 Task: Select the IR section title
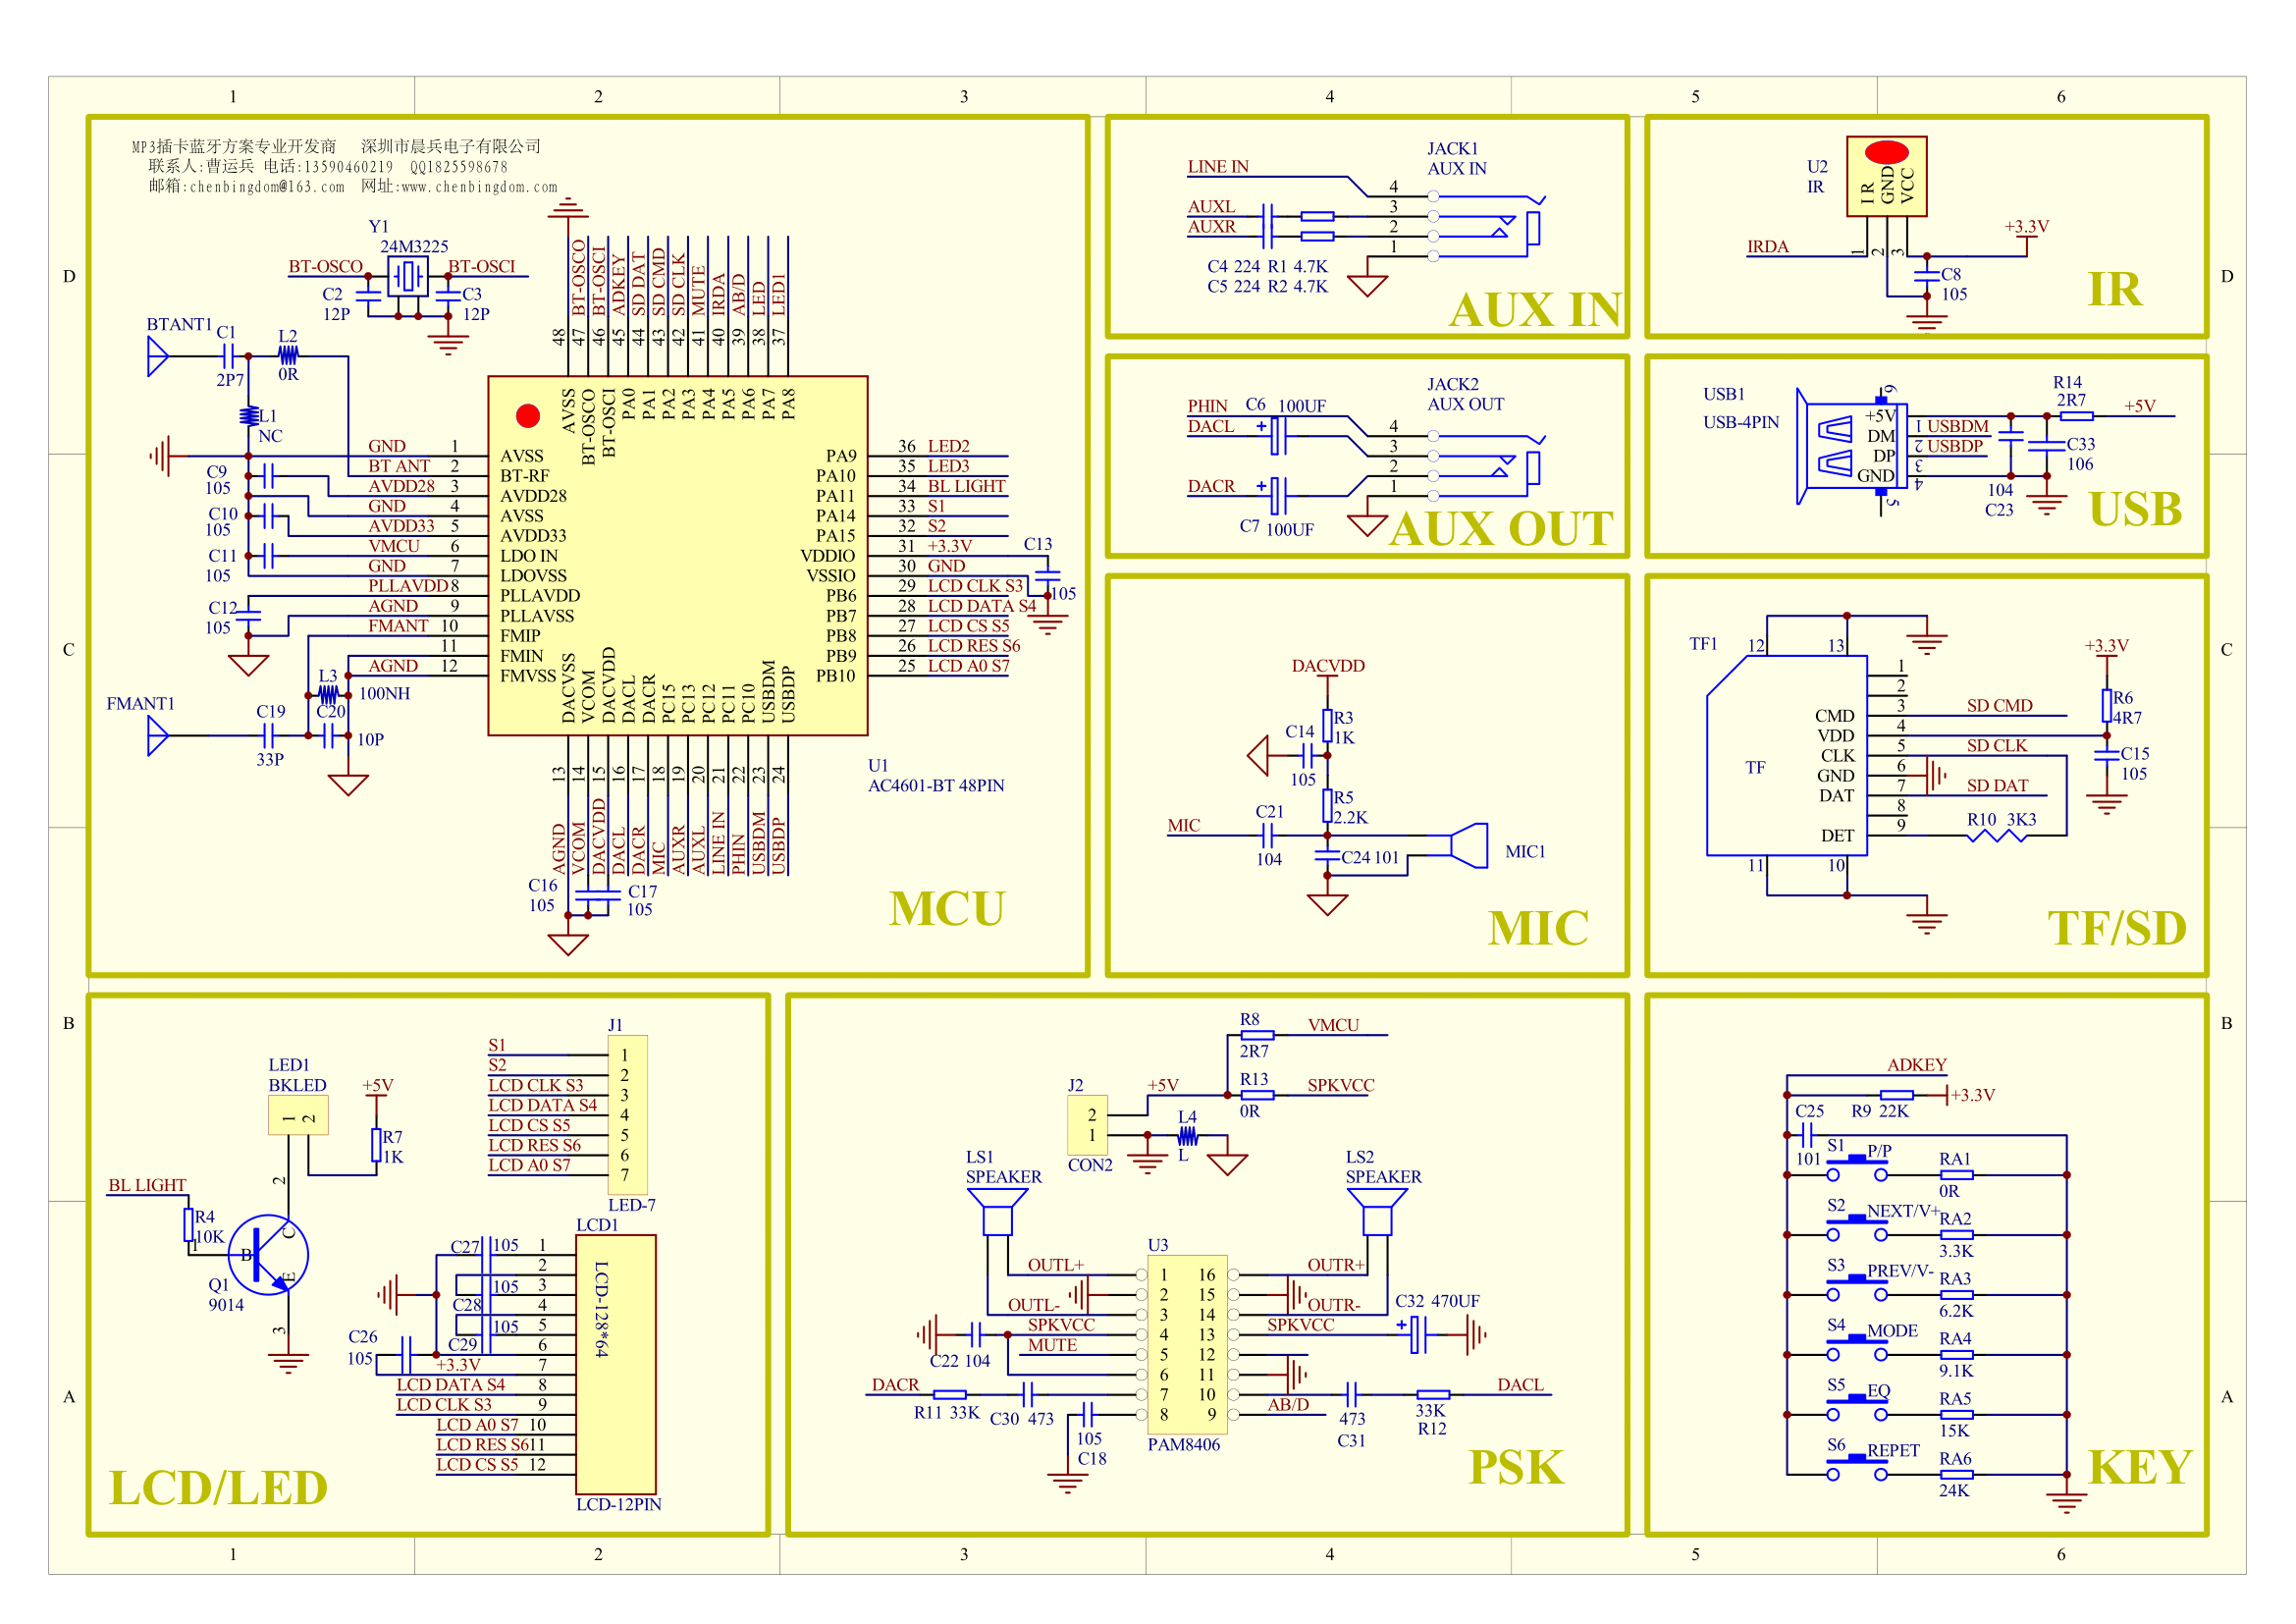pyautogui.click(x=2114, y=289)
